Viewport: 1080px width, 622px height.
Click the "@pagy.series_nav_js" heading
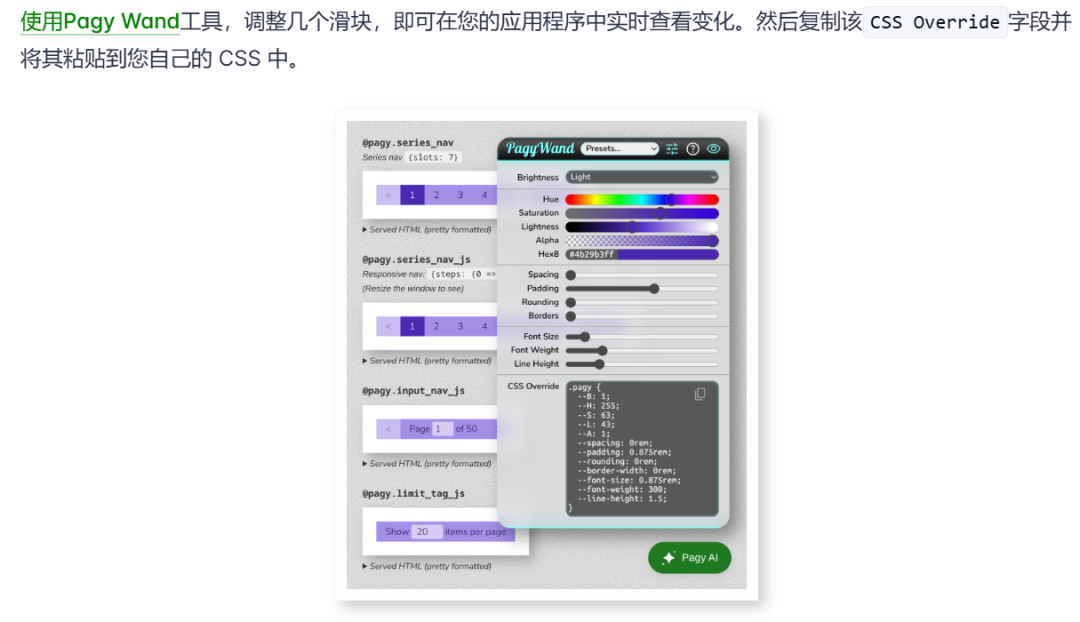coord(416,259)
